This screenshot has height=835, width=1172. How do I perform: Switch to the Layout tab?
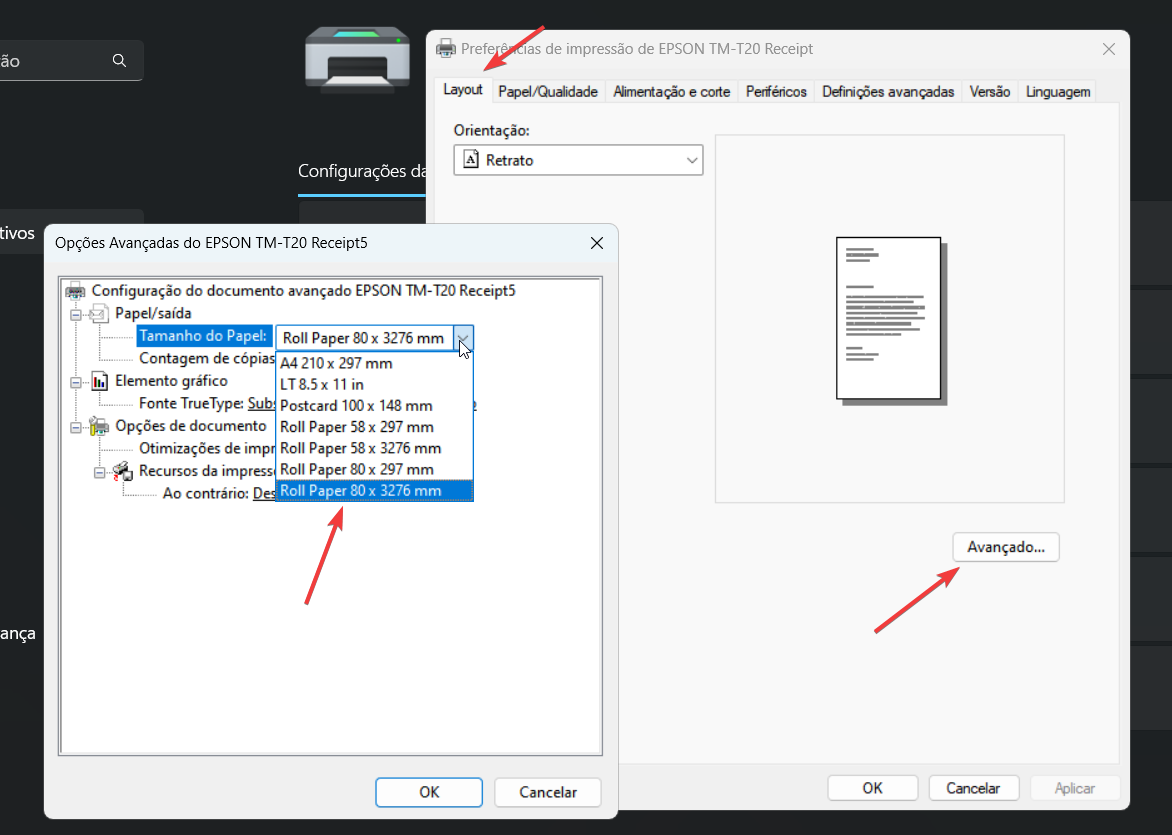pyautogui.click(x=463, y=90)
